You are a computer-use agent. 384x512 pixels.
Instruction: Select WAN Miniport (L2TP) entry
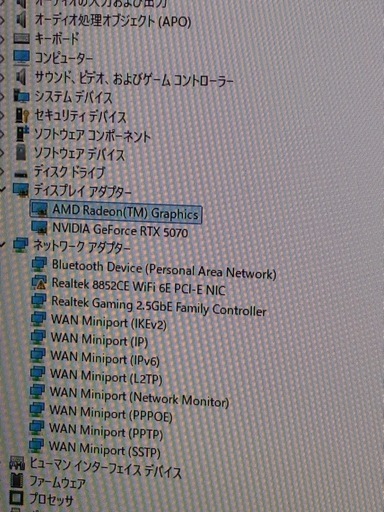[x=106, y=376]
